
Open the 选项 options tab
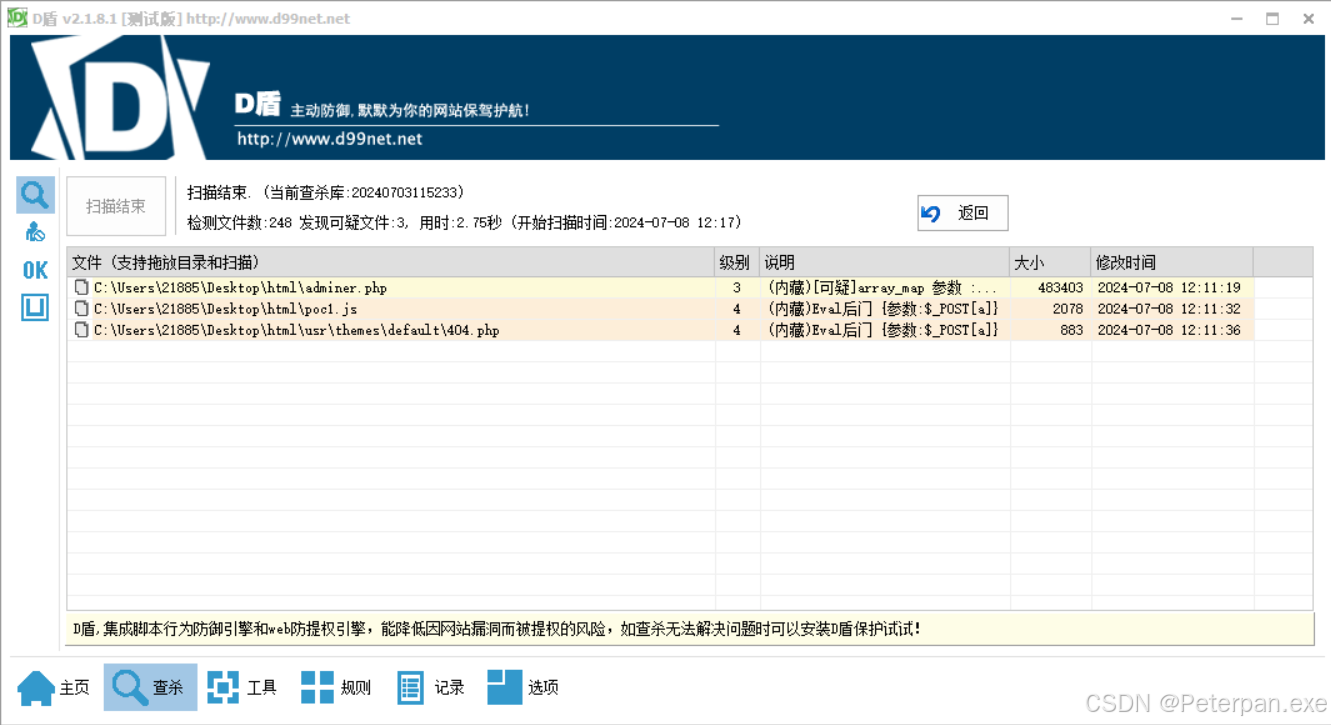(523, 687)
